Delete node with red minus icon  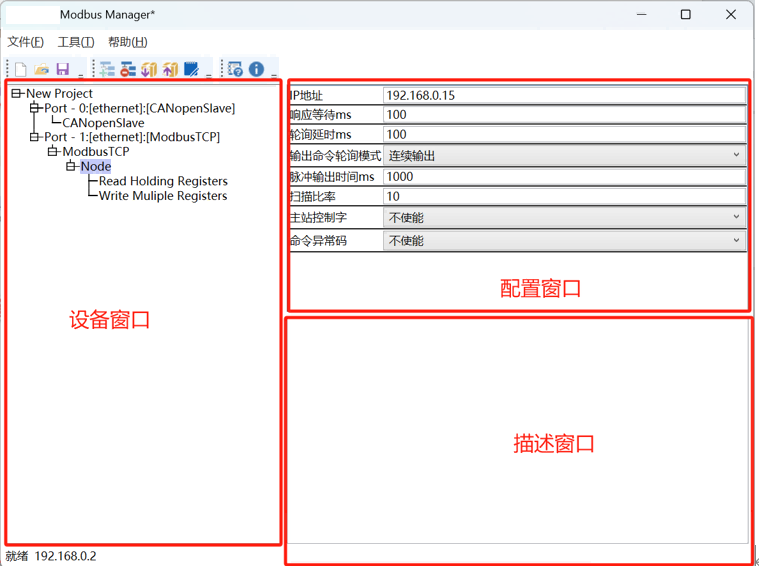pos(128,69)
